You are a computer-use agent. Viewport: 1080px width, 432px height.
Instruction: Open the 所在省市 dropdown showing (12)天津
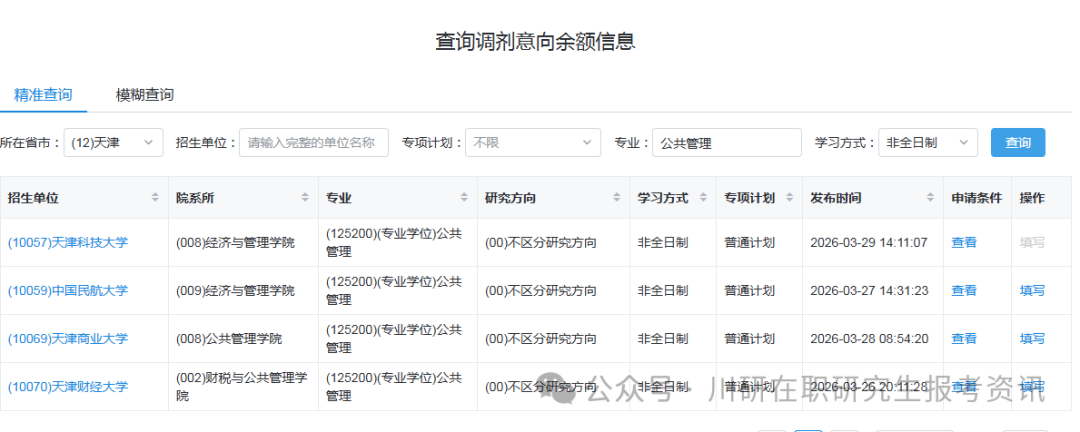(114, 143)
